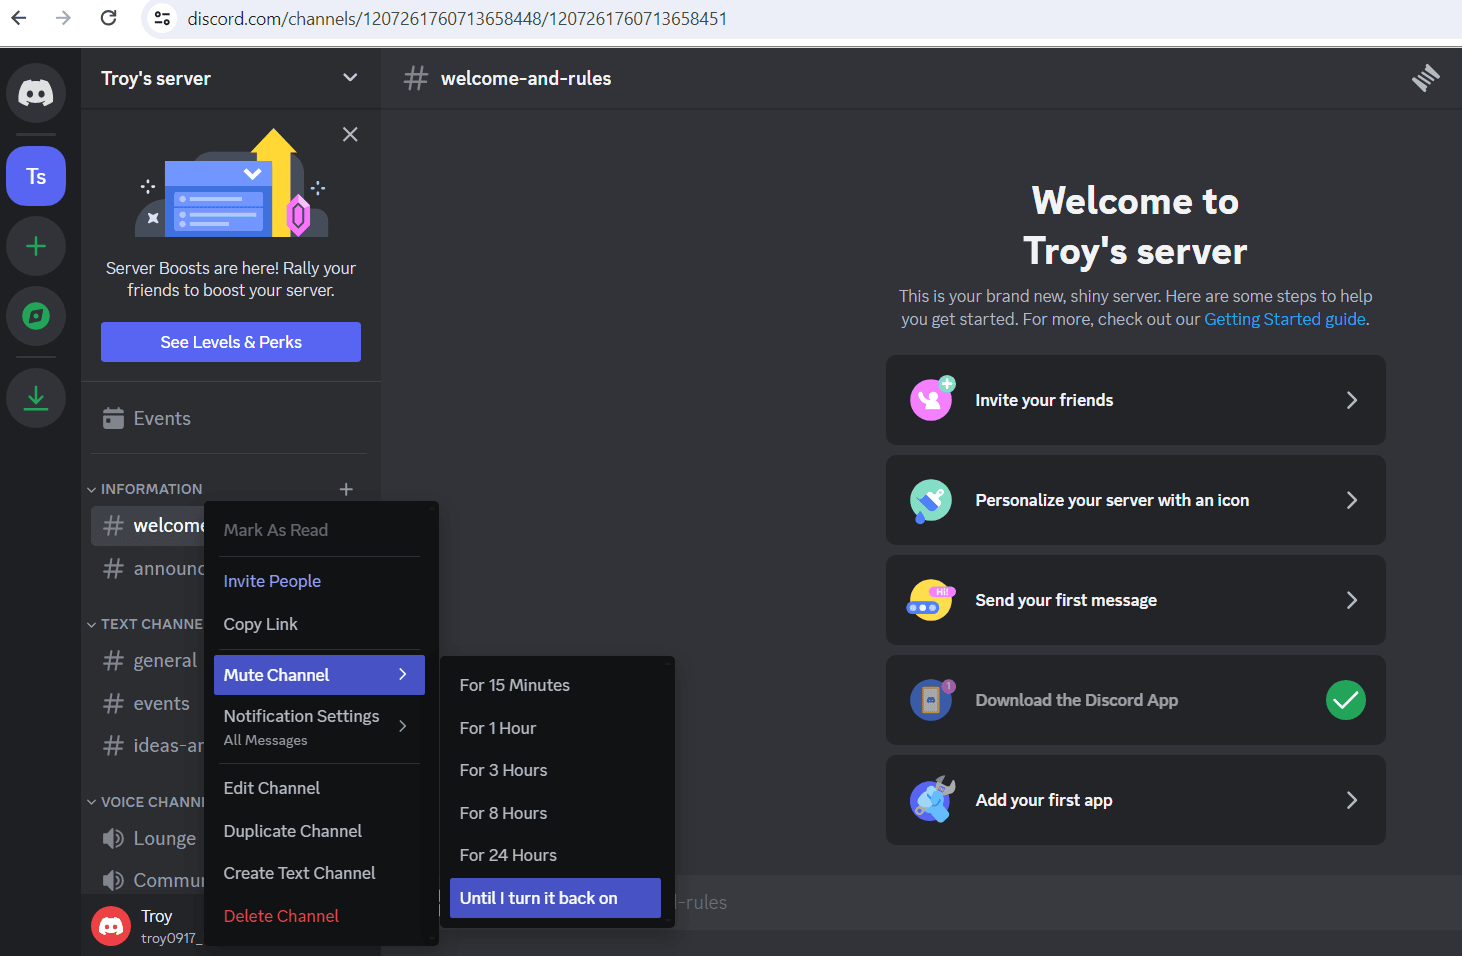Click Delete Channel in context menu
Viewport: 1462px width, 956px height.
tap(281, 916)
